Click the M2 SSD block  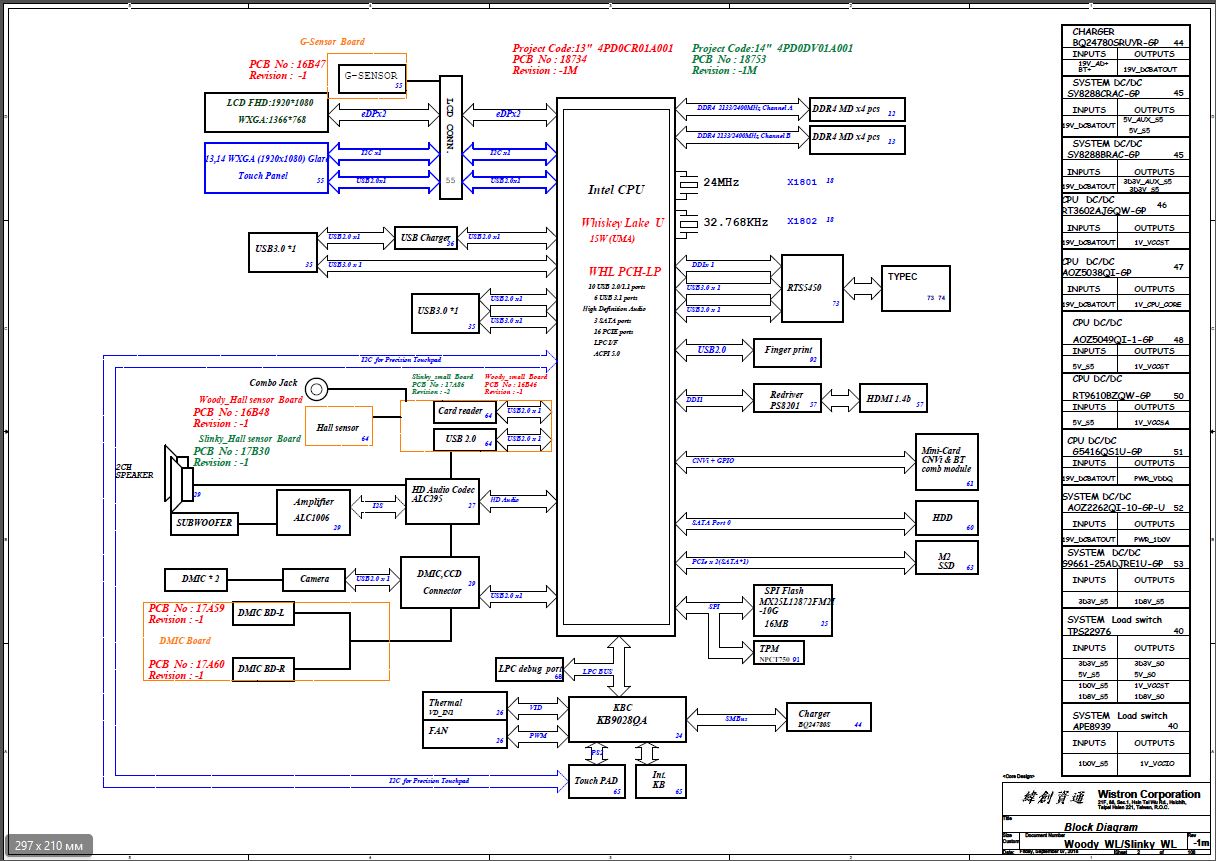click(x=946, y=558)
